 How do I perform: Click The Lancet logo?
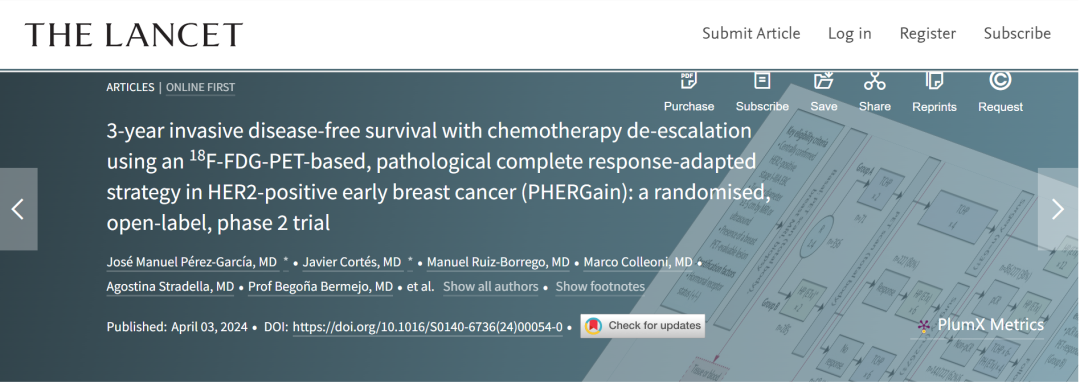click(x=134, y=34)
